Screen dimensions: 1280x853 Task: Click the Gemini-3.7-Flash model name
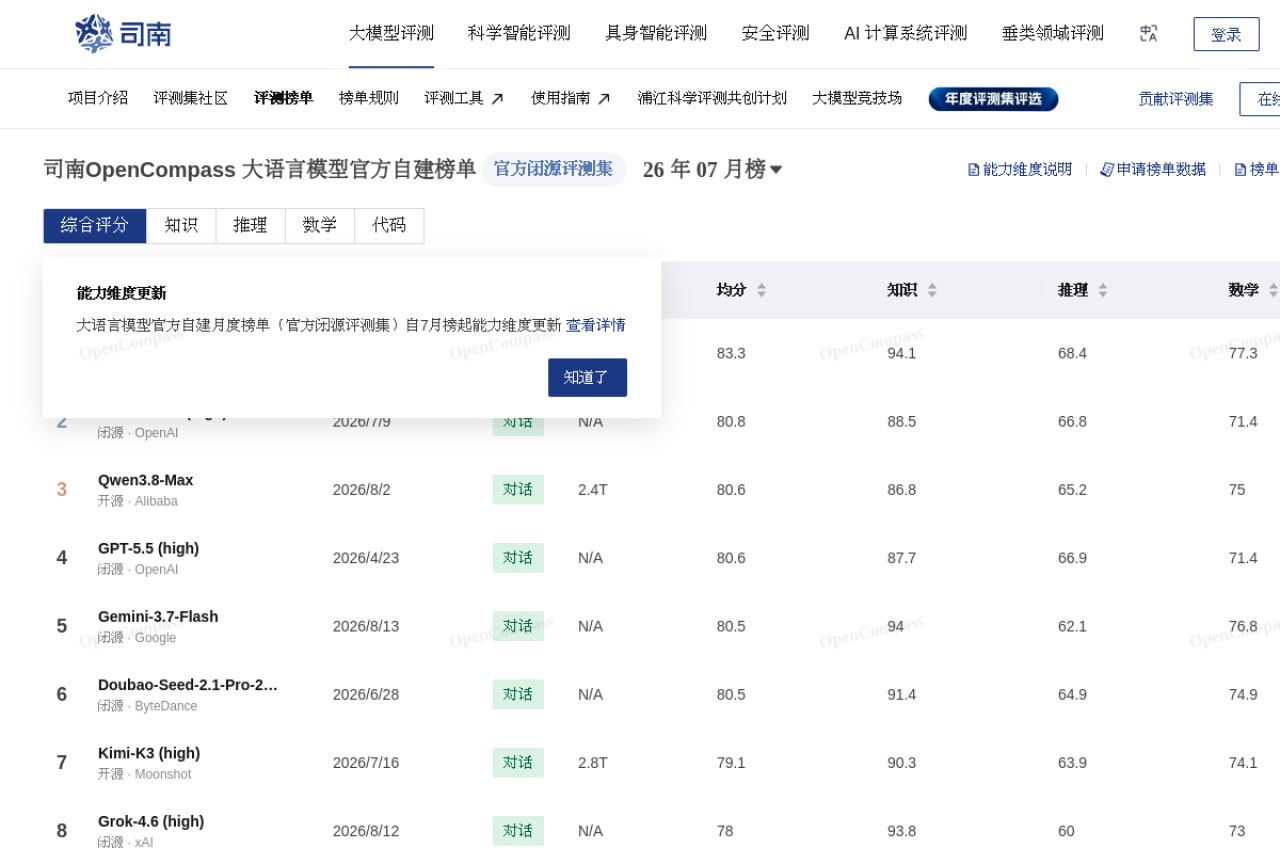(x=158, y=616)
